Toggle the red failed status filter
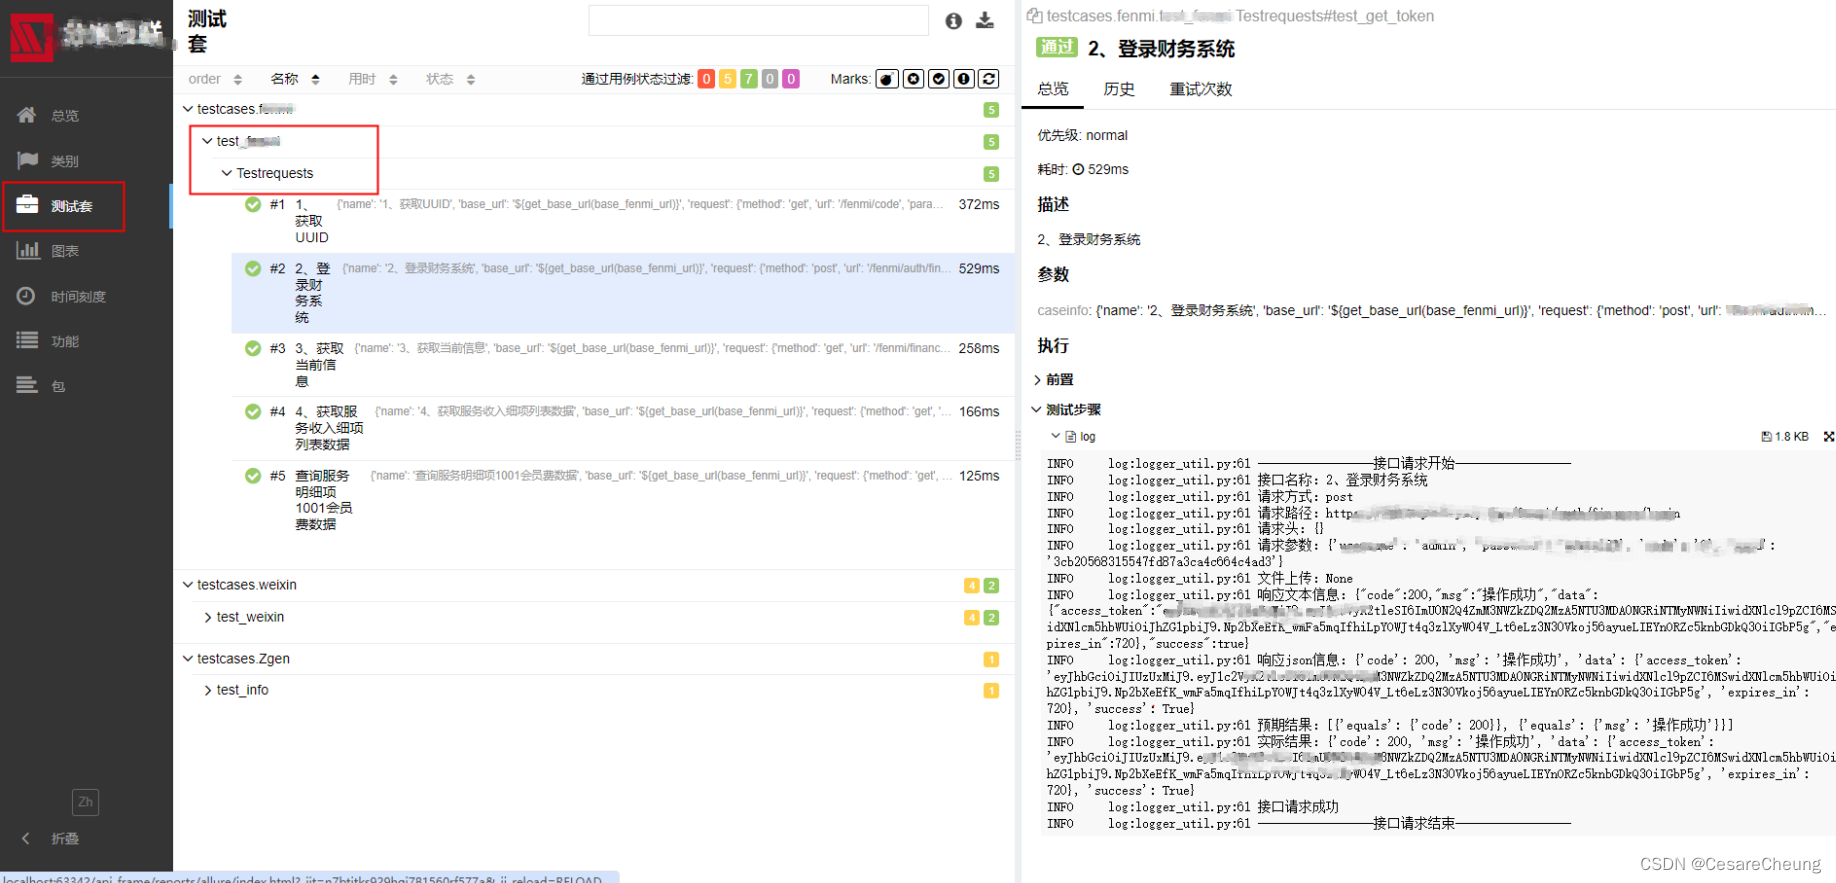Screen dimensions: 1836x883 click(x=706, y=79)
